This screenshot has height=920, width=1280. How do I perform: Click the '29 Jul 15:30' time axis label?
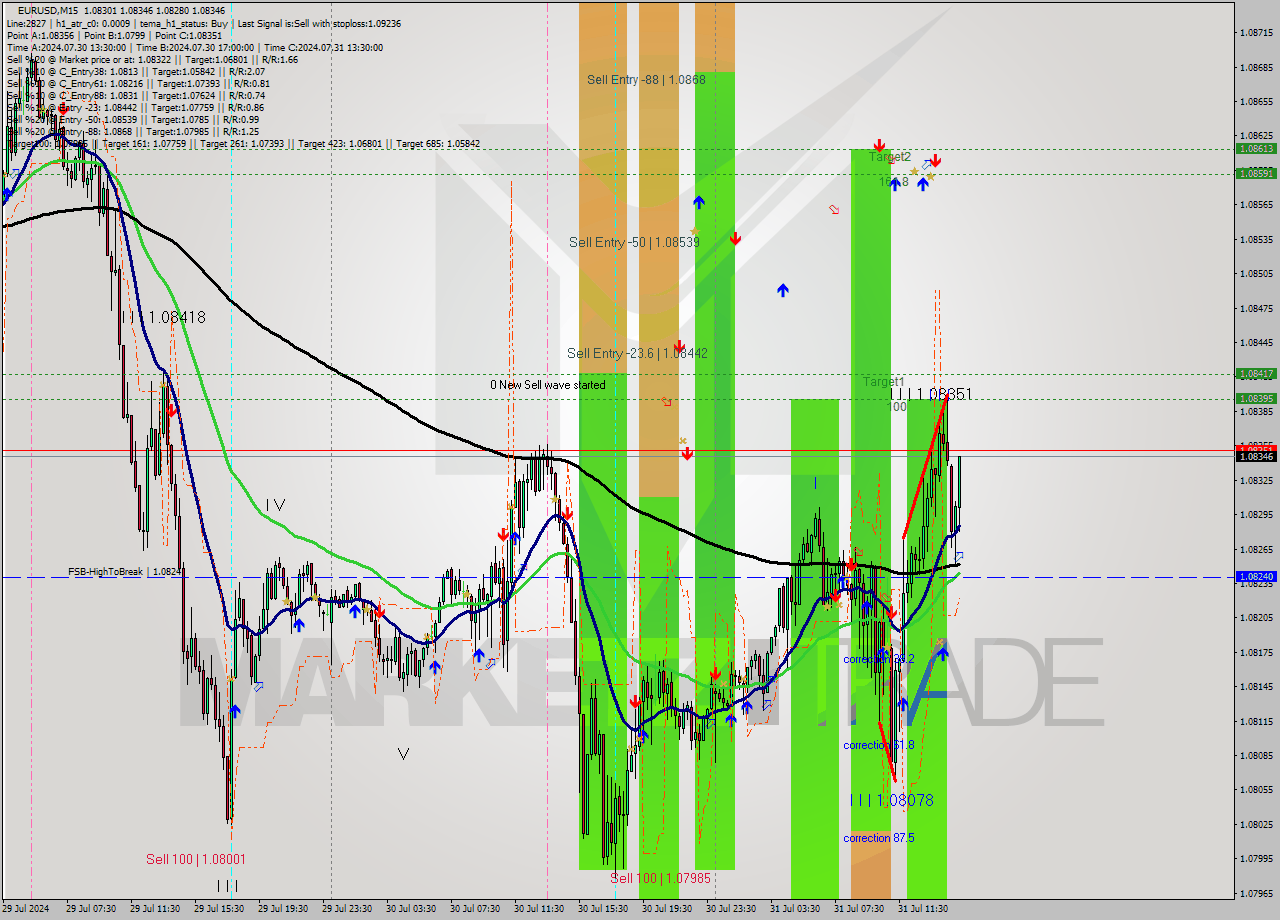219,909
